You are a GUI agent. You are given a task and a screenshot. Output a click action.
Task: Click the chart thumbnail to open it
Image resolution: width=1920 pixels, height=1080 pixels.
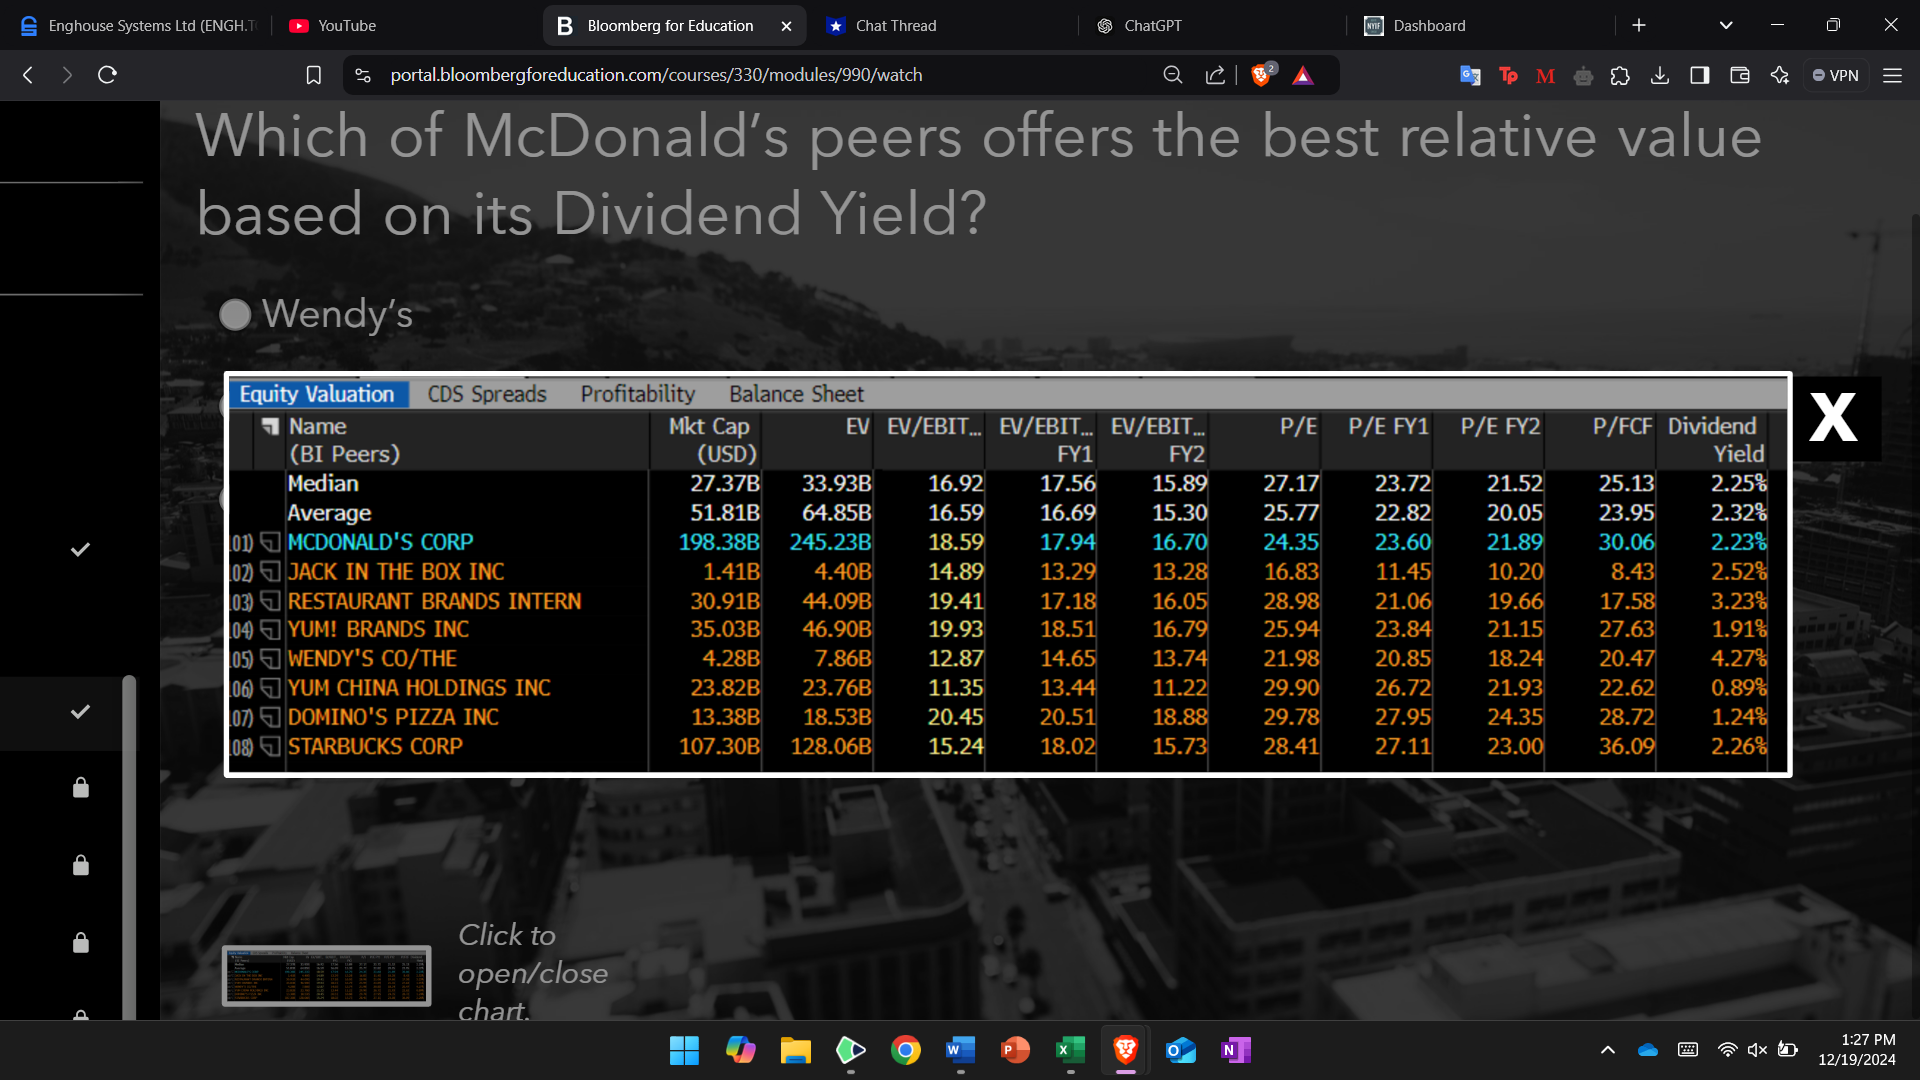tap(326, 974)
